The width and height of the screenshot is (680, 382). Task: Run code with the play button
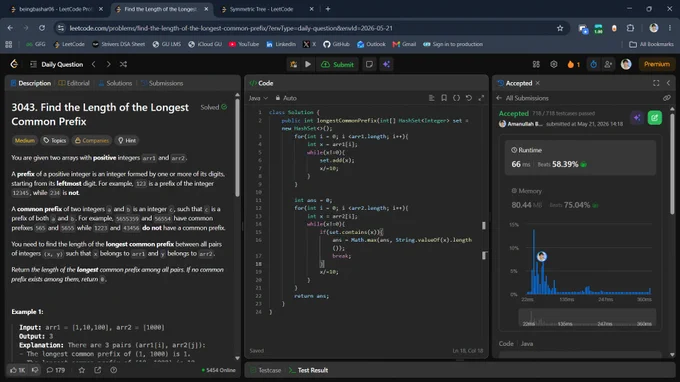308,64
